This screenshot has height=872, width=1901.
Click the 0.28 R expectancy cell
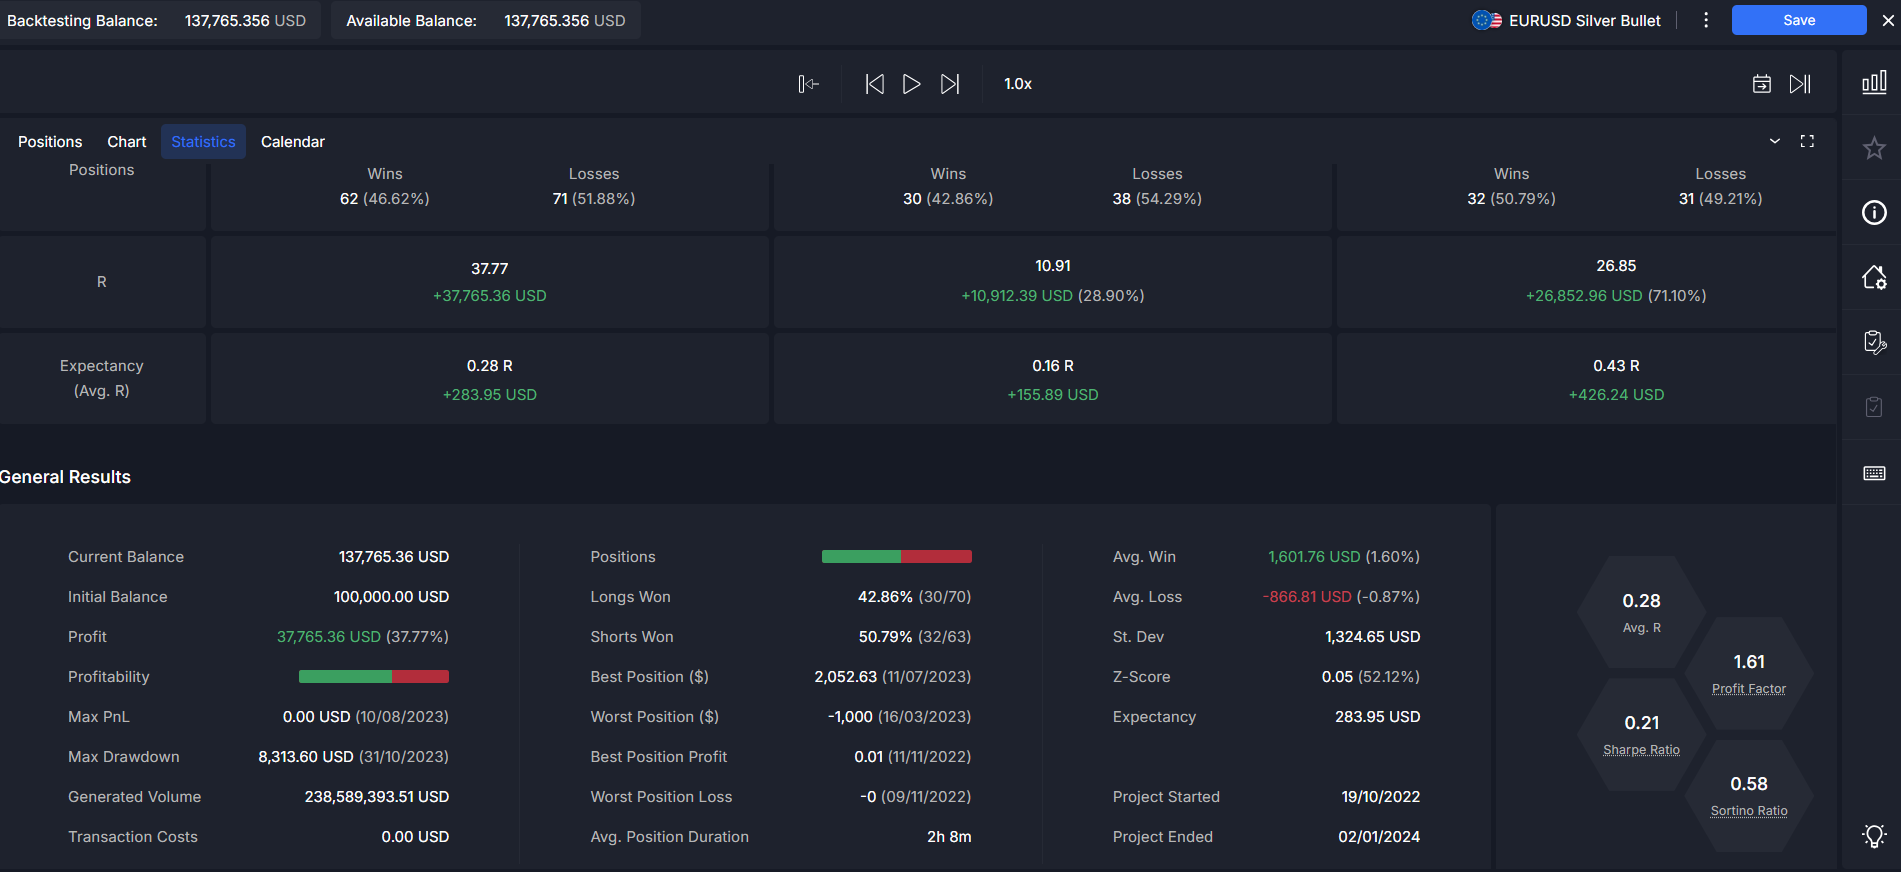489,379
